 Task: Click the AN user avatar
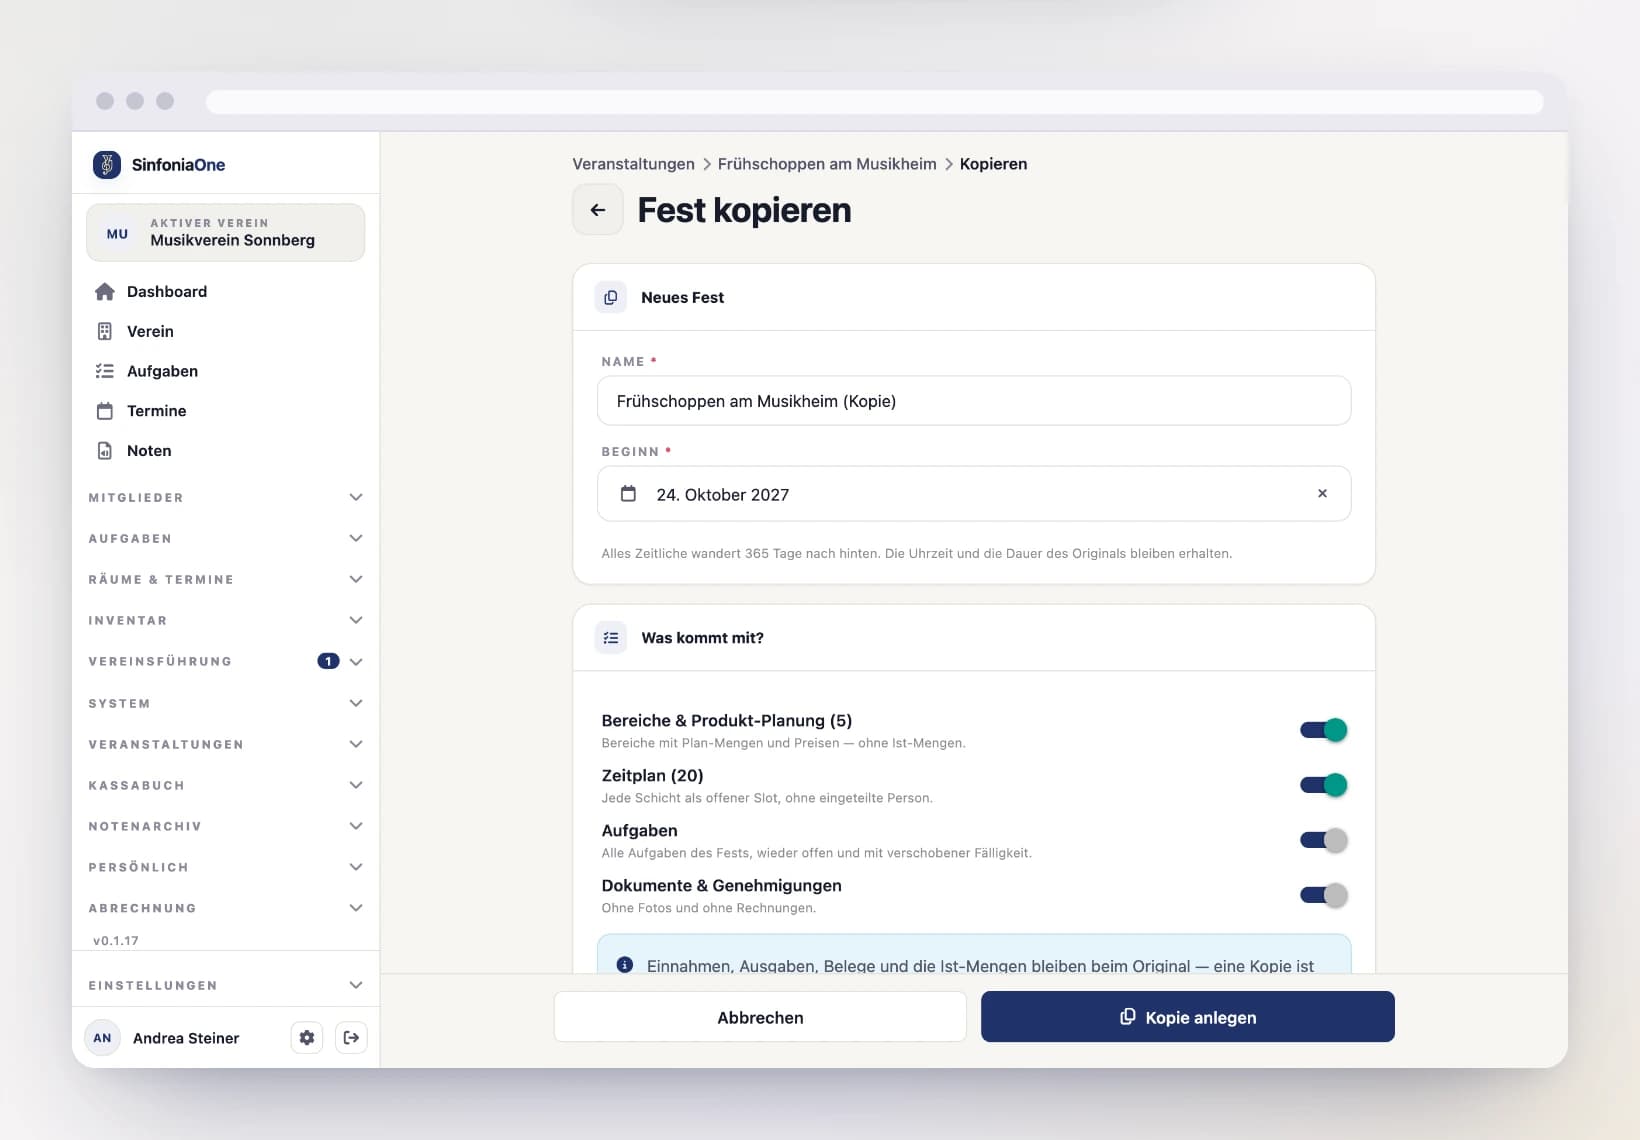point(102,1038)
